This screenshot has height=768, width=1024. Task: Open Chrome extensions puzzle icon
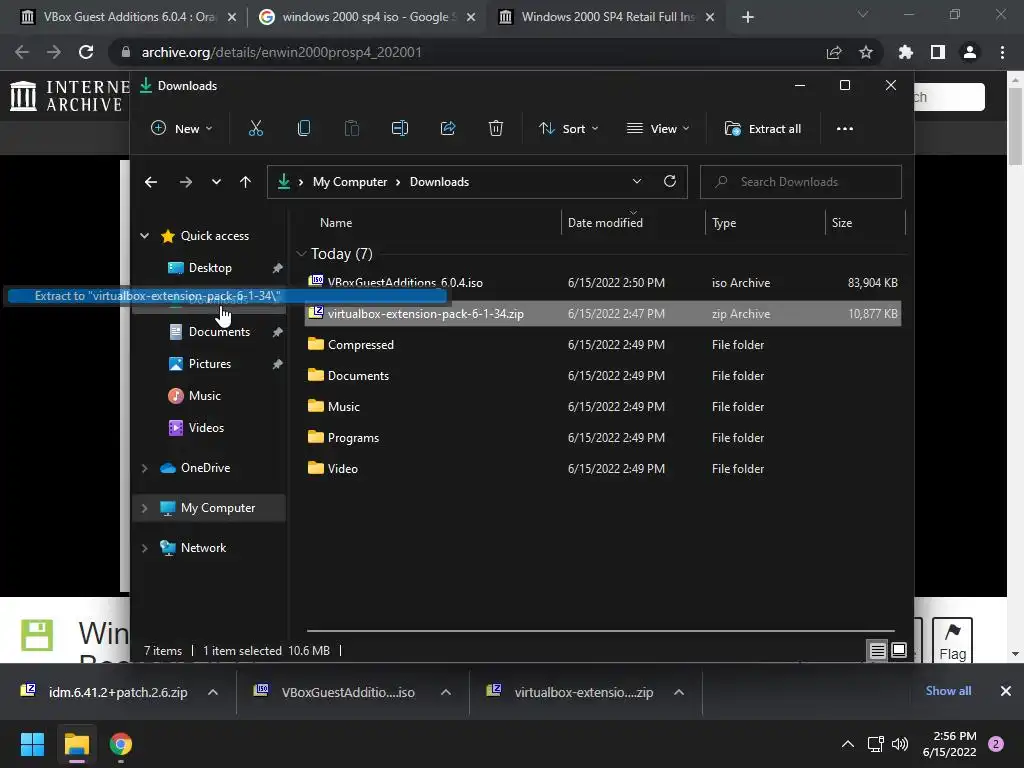tap(905, 52)
